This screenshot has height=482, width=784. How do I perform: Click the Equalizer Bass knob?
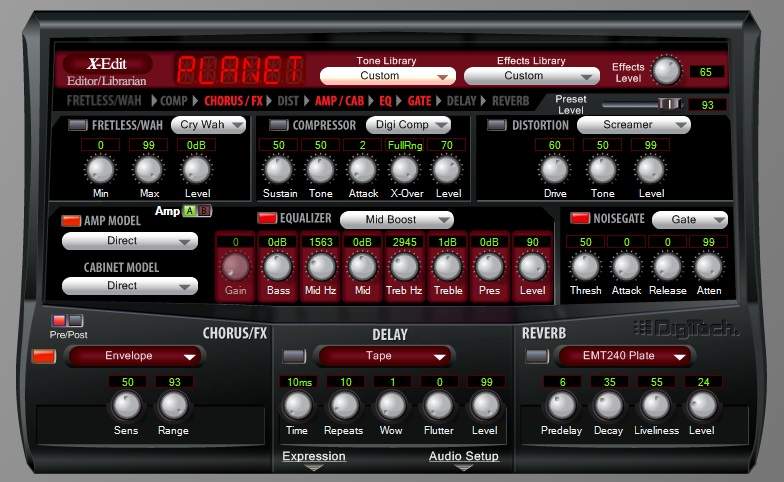tap(278, 266)
